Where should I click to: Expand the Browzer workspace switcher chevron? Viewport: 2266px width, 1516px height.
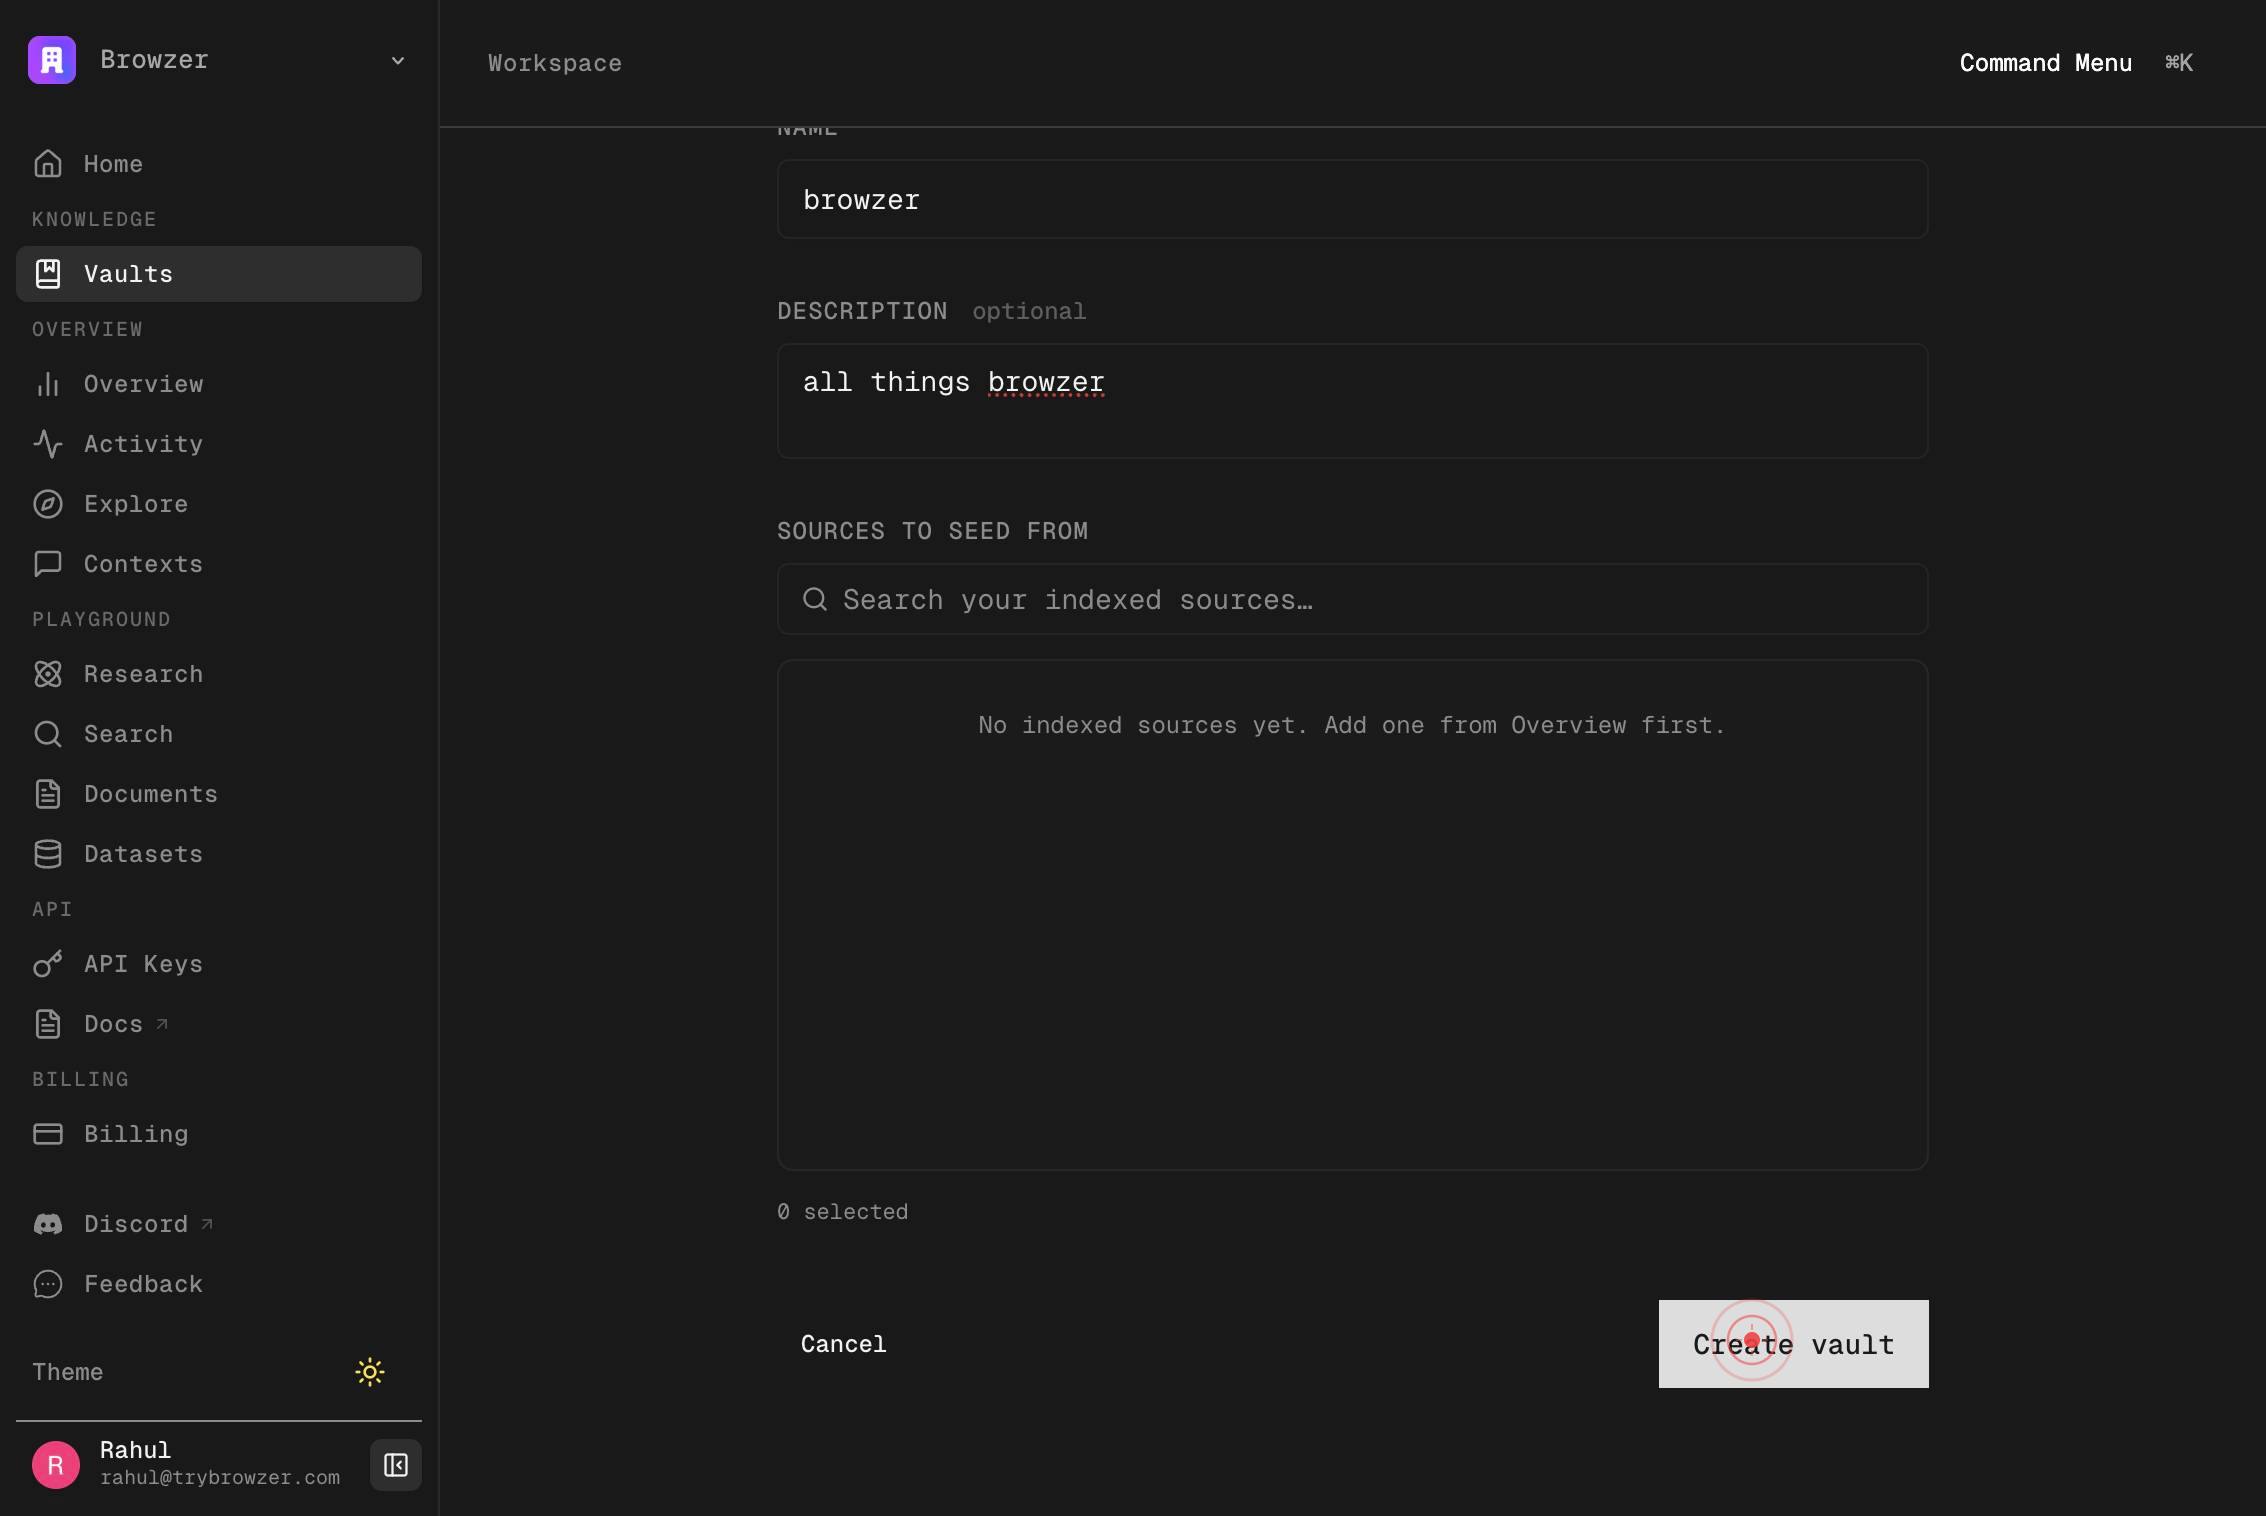398,61
